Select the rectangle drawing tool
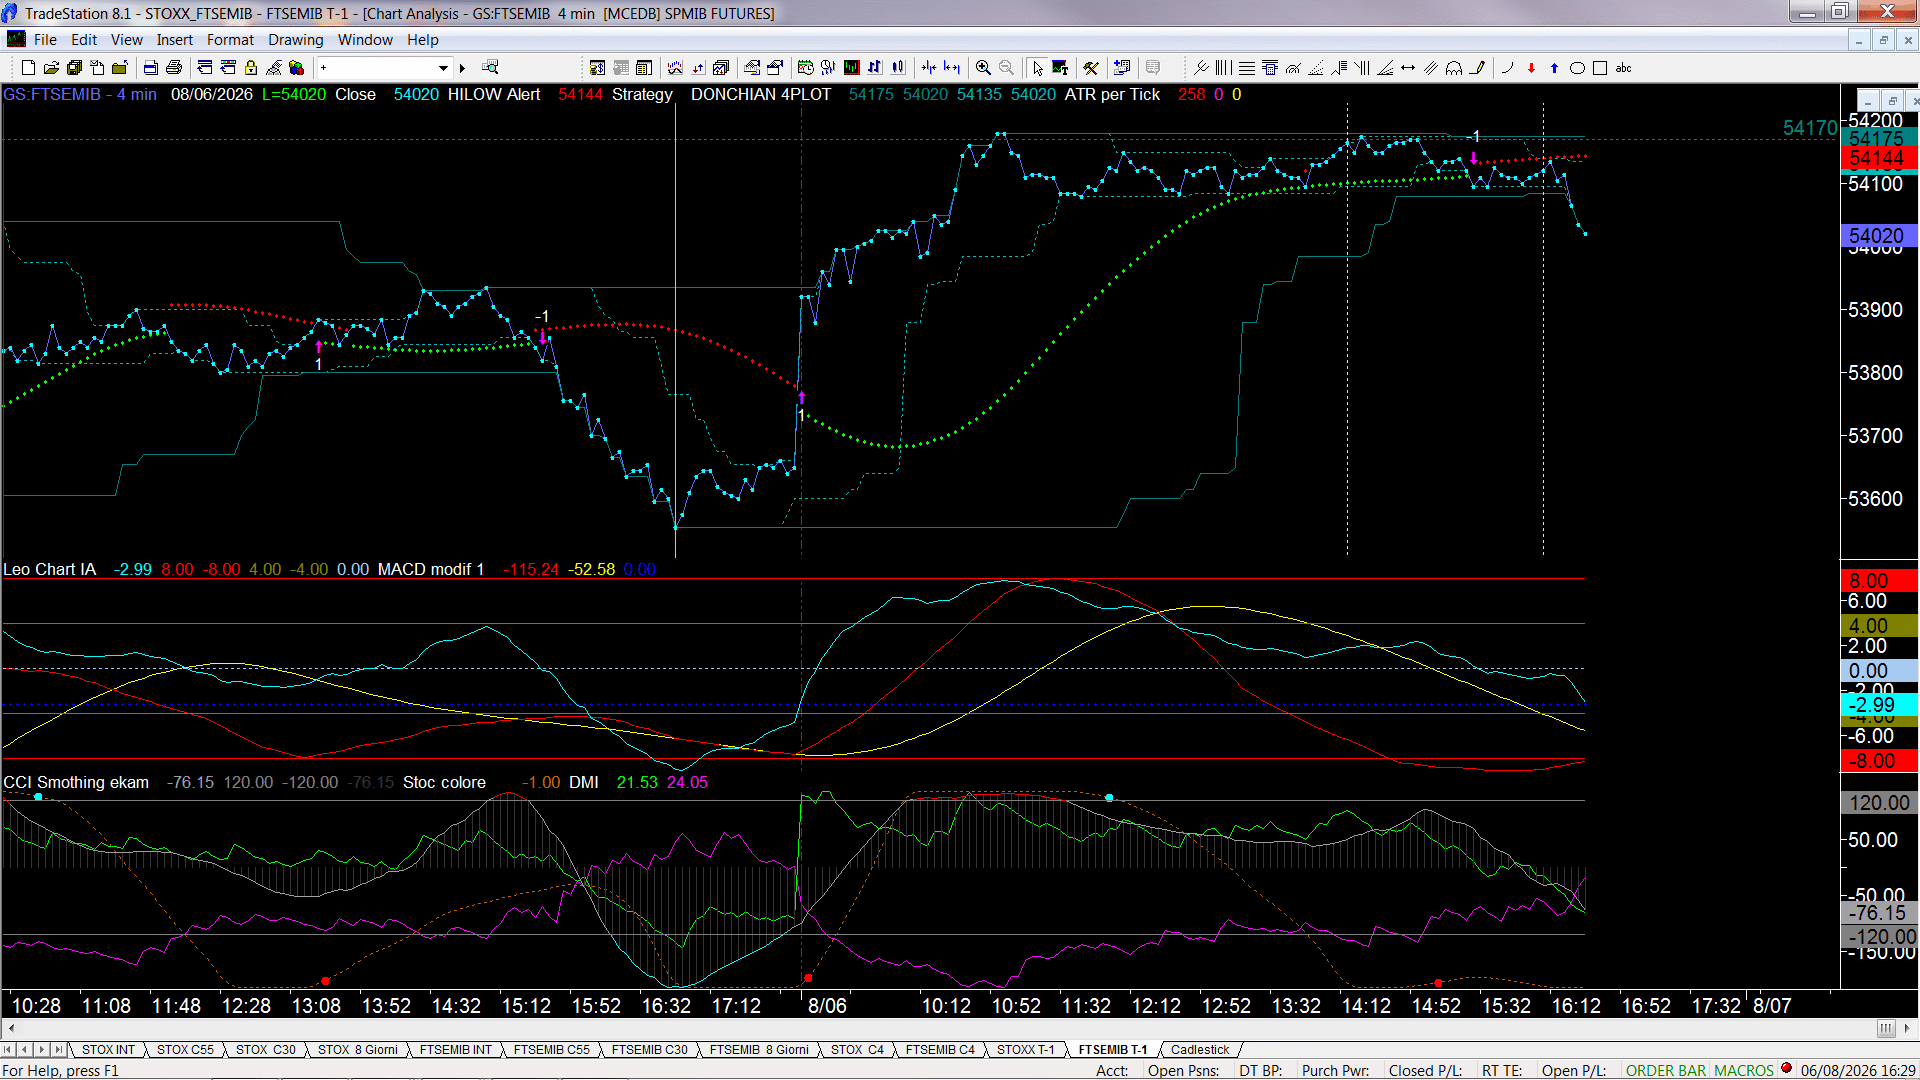 [x=1600, y=68]
